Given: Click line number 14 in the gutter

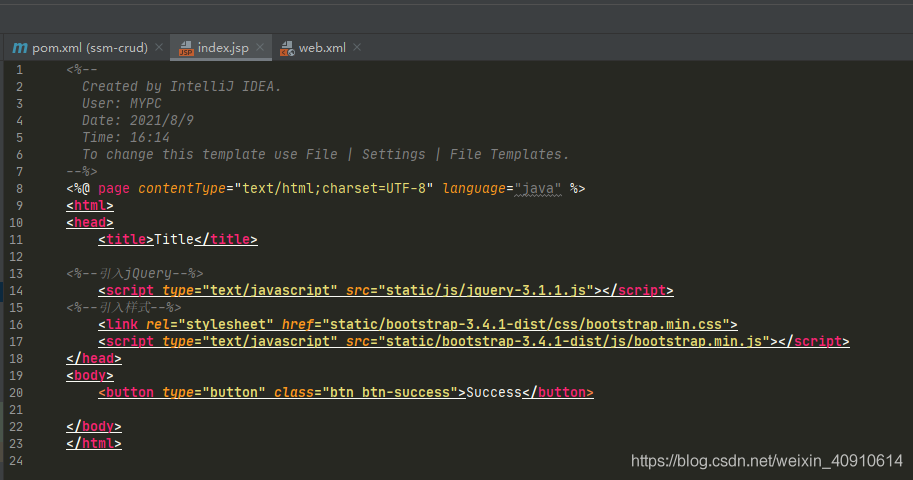Looking at the screenshot, I should 16,291.
